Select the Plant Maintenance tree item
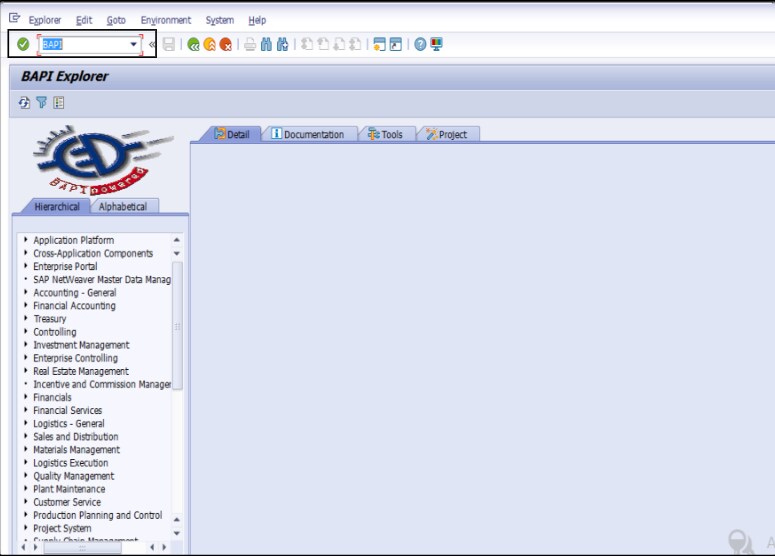The height and width of the screenshot is (556, 775). coord(69,489)
